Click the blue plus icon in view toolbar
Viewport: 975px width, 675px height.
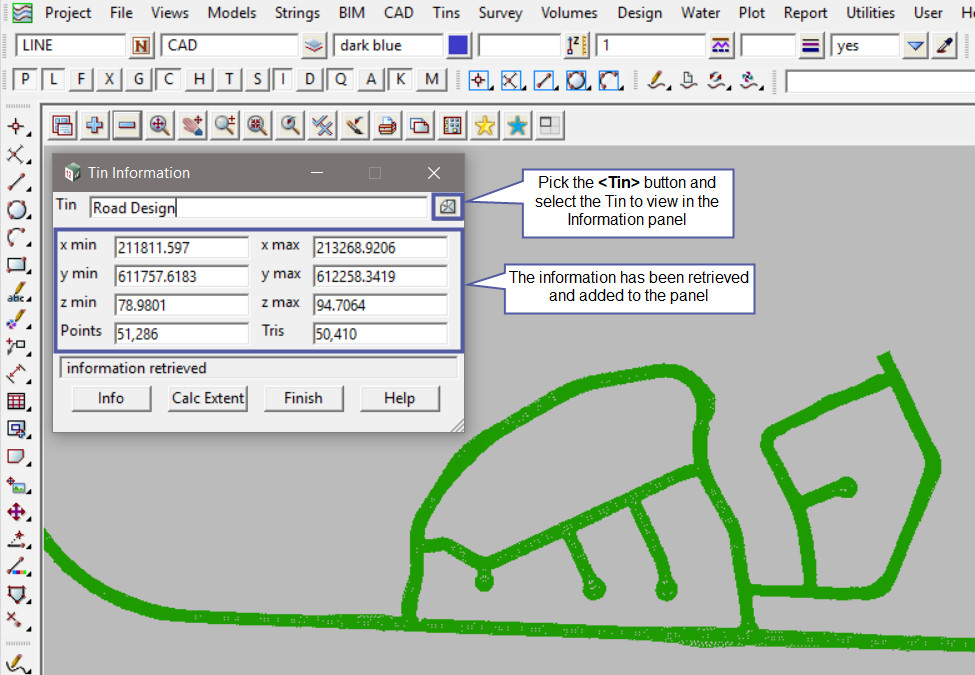[x=95, y=125]
